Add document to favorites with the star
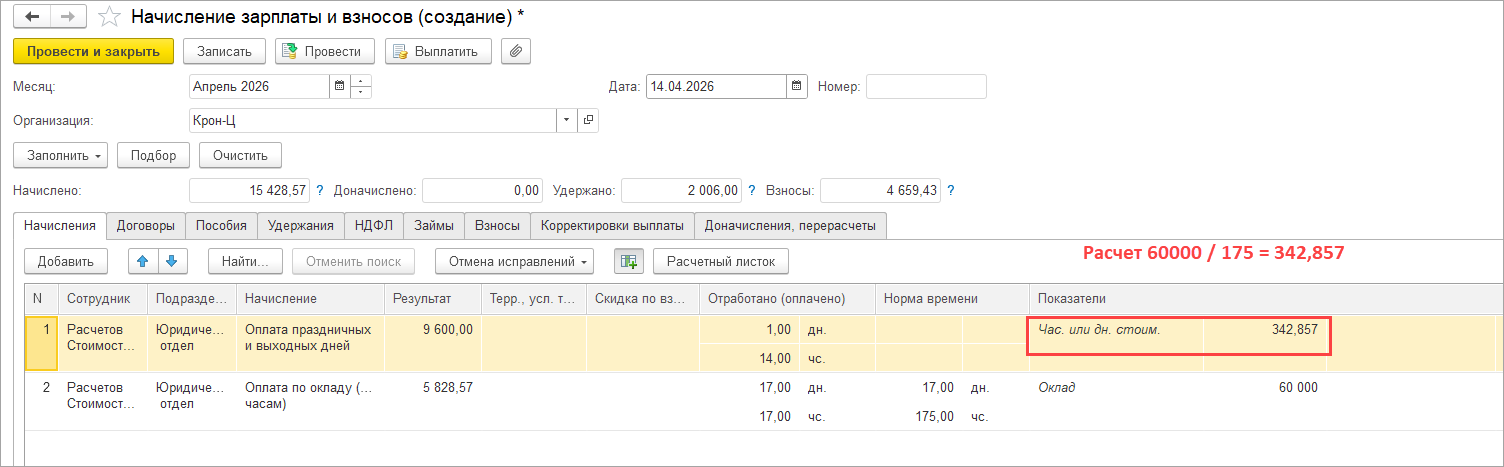 [x=113, y=17]
